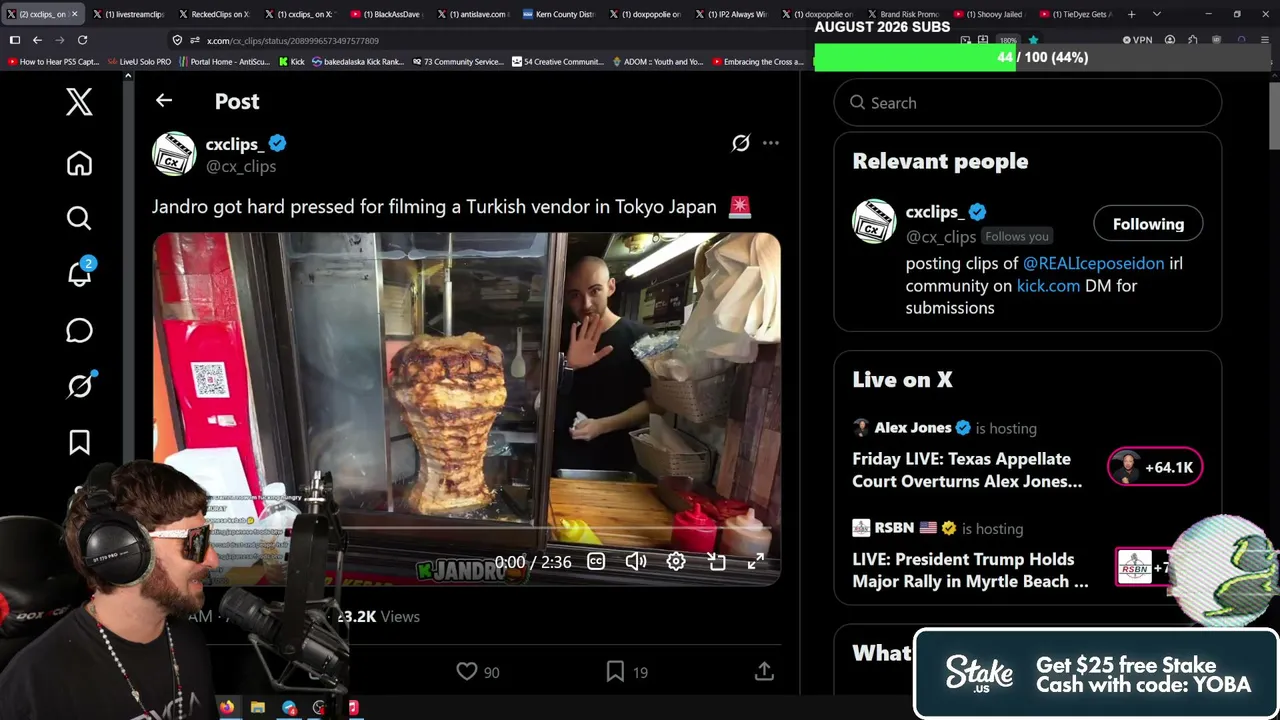Mute the video with the speaker icon

(636, 561)
